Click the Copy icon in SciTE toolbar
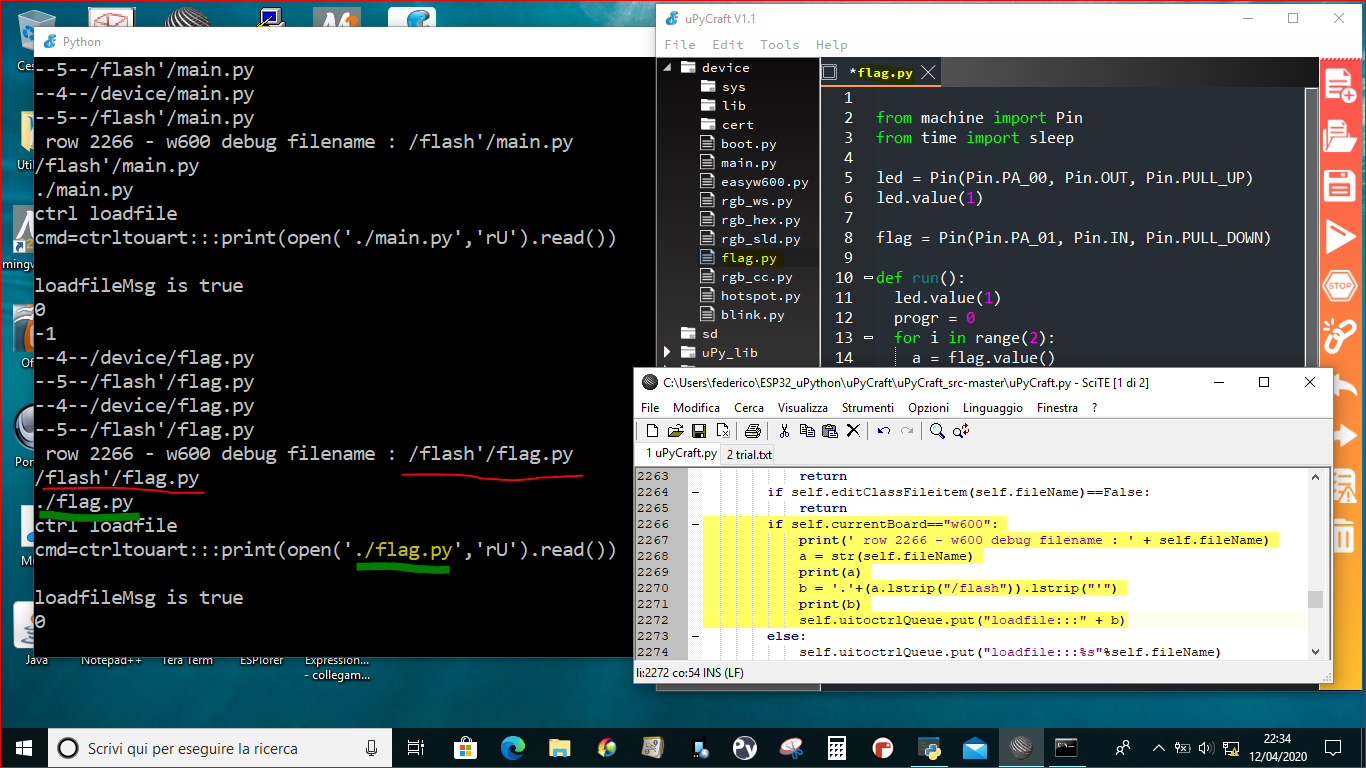Screen dimensions: 1366x768 click(x=807, y=431)
